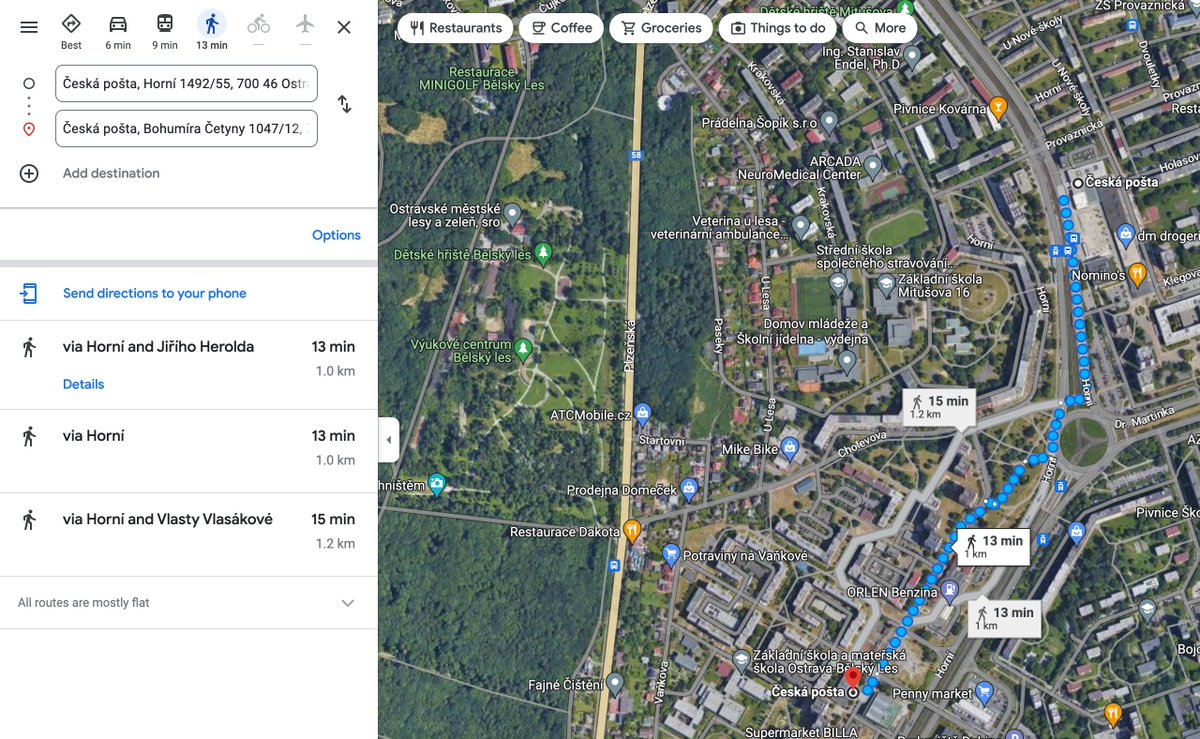Select the route via Horní
The image size is (1200, 739).
(x=189, y=451)
